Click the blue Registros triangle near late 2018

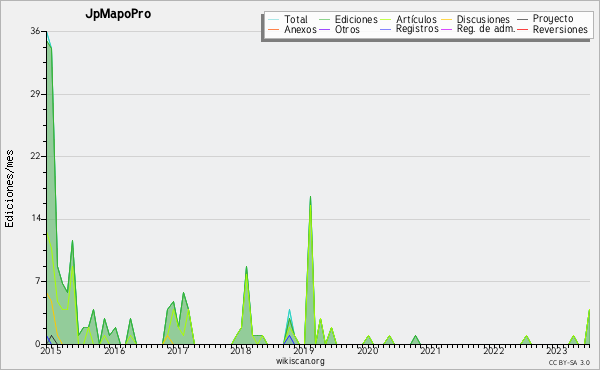(x=290, y=340)
